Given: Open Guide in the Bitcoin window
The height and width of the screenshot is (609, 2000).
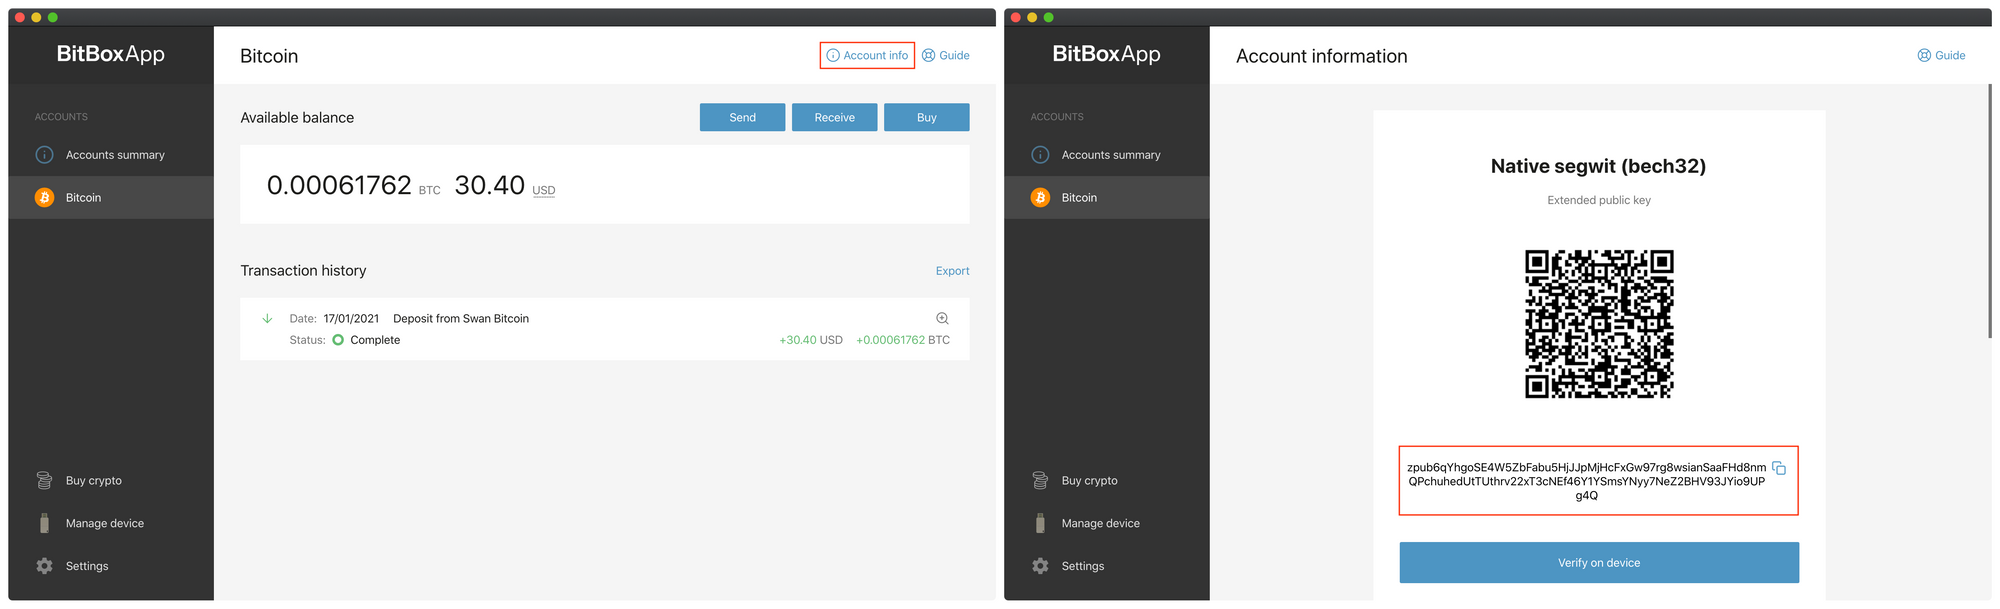Looking at the screenshot, I should click(946, 56).
